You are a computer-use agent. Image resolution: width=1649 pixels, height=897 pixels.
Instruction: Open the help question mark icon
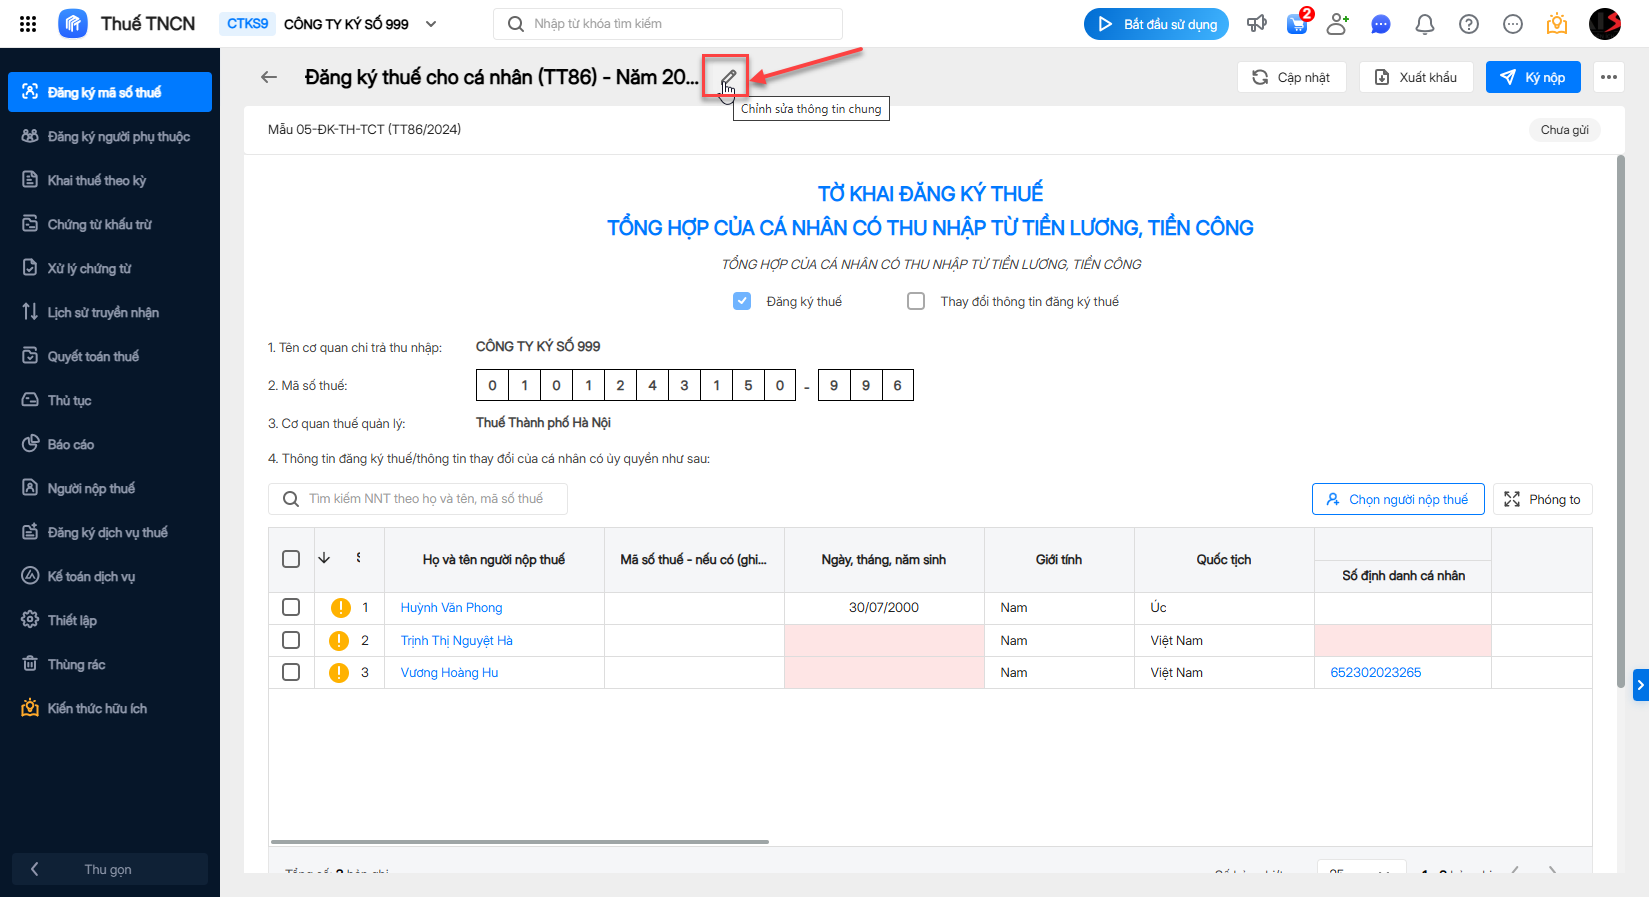(x=1469, y=24)
